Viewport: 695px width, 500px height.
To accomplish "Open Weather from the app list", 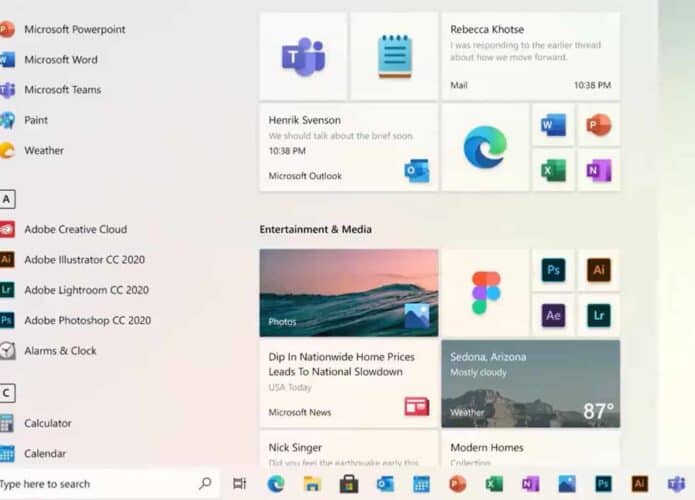I will click(32, 150).
